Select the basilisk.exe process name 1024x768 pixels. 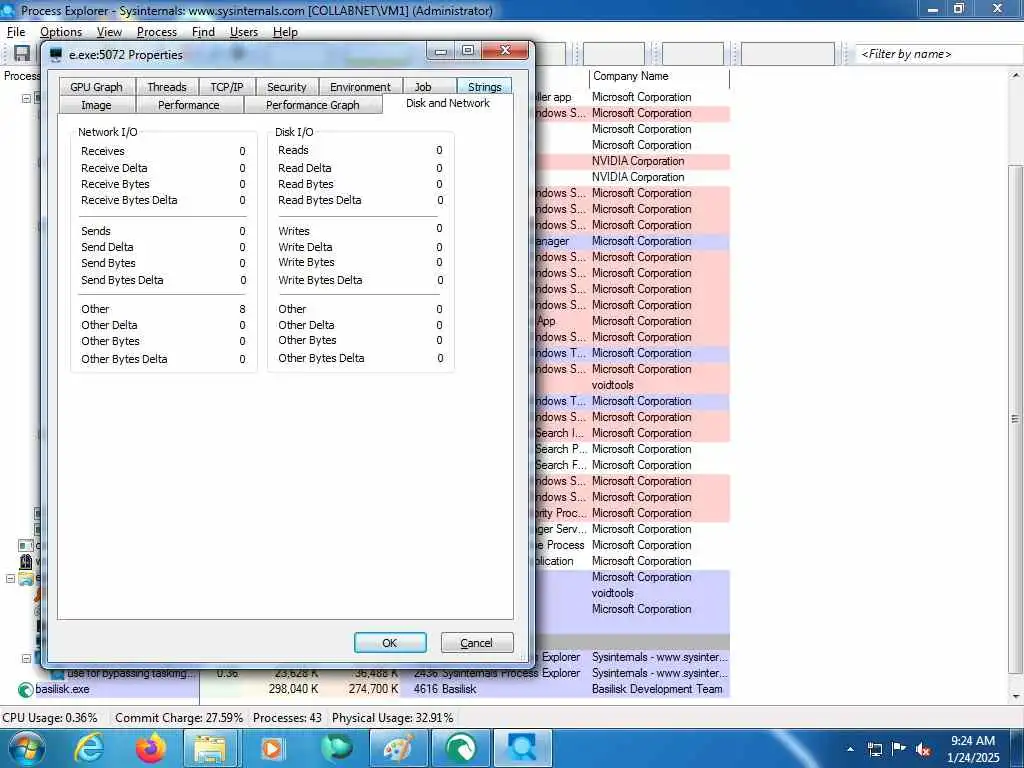[x=62, y=689]
